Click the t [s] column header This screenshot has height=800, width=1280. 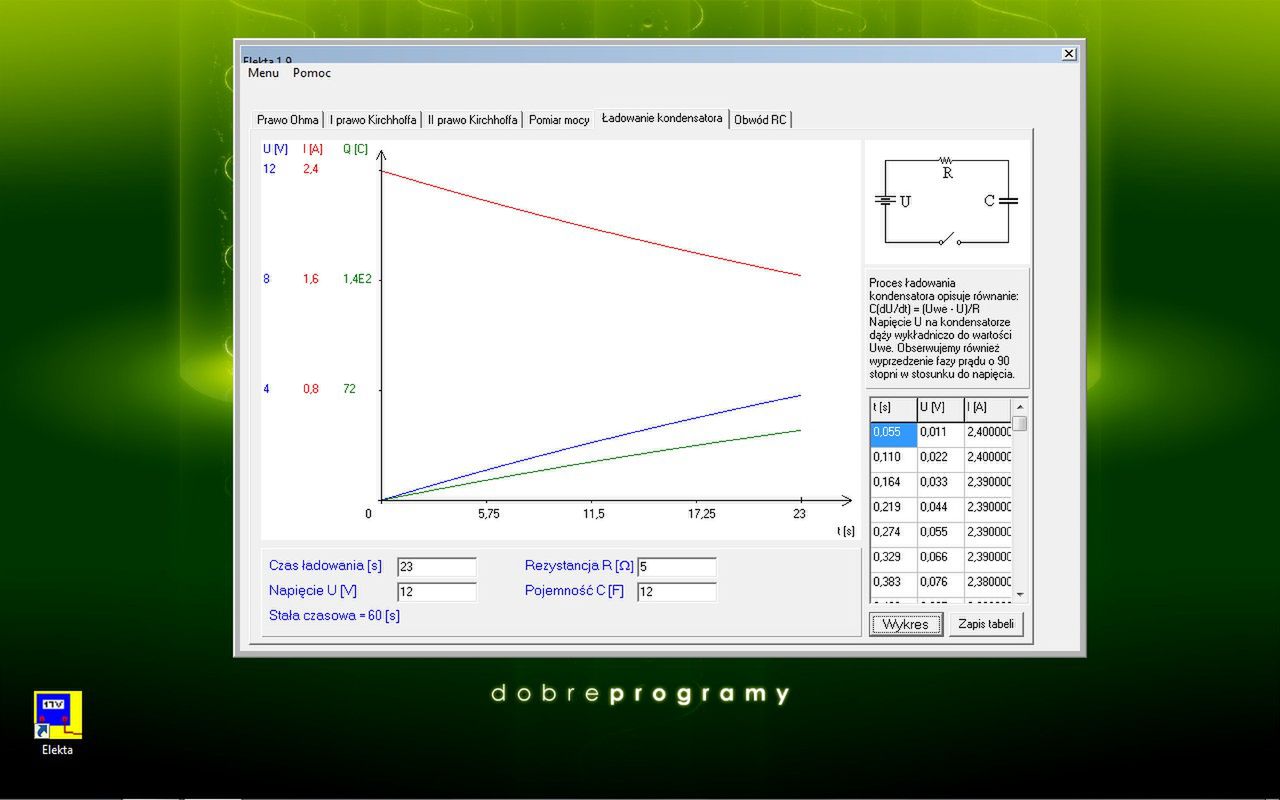point(892,408)
